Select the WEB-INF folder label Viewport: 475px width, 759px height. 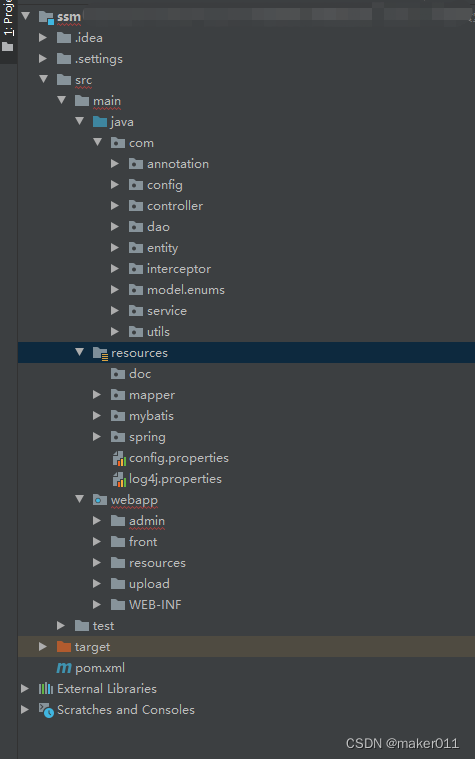click(155, 605)
